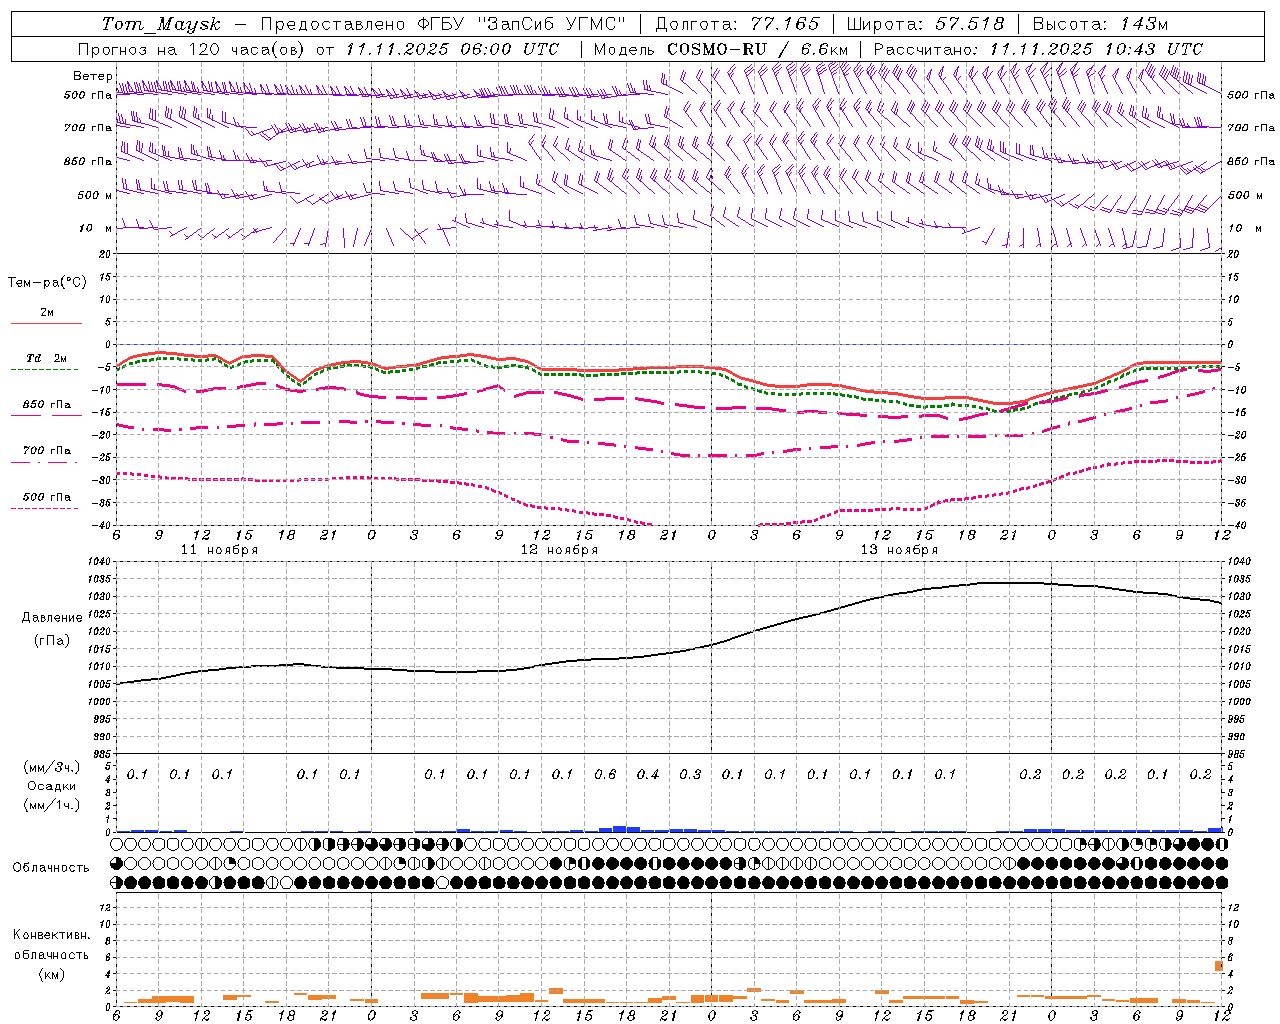
Task: Select the latitude value 57.518
Action: [970, 24]
